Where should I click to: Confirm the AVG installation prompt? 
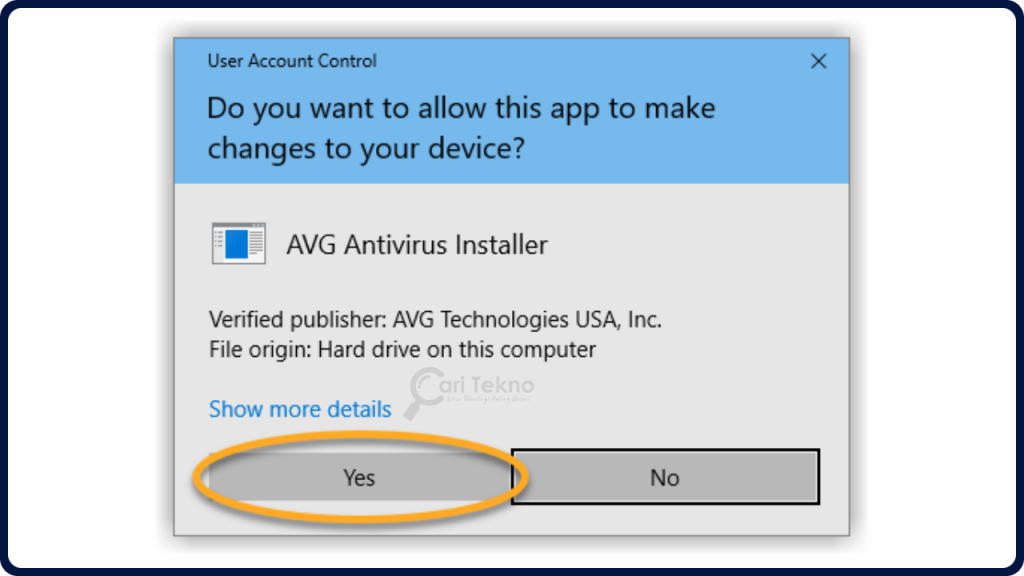pos(358,477)
